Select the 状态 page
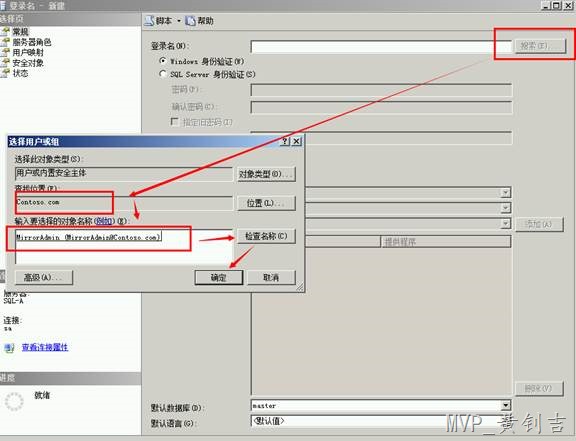576x441 pixels. (x=20, y=73)
